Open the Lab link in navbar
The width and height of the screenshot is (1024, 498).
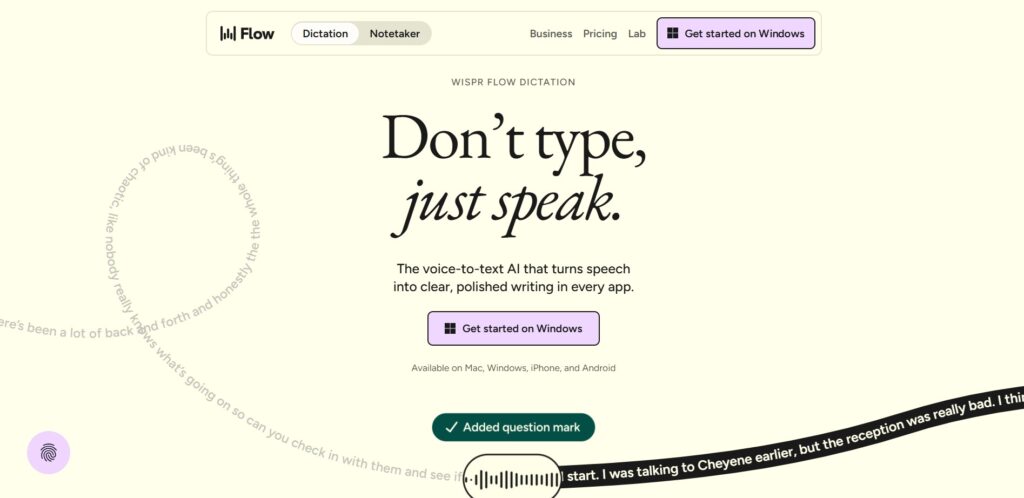[x=637, y=34]
